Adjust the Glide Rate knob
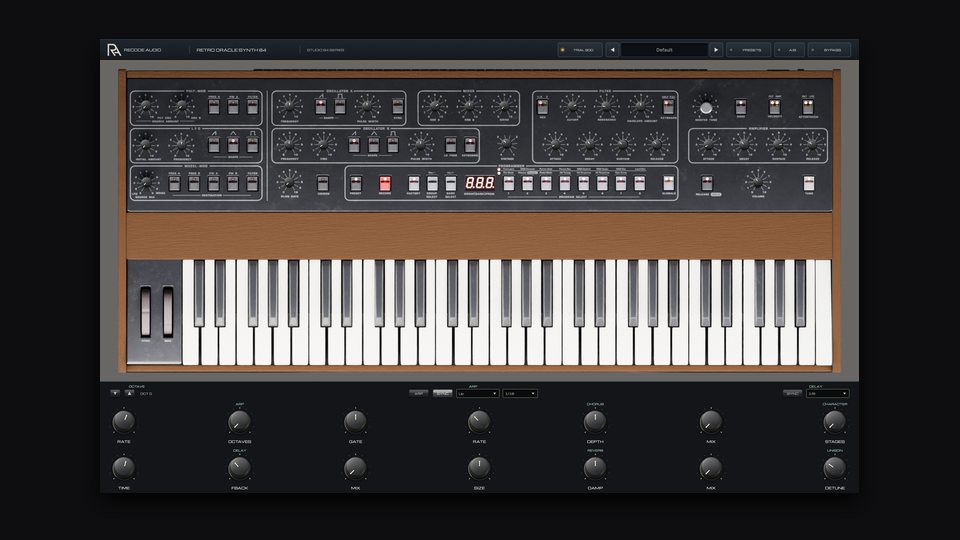 289,182
